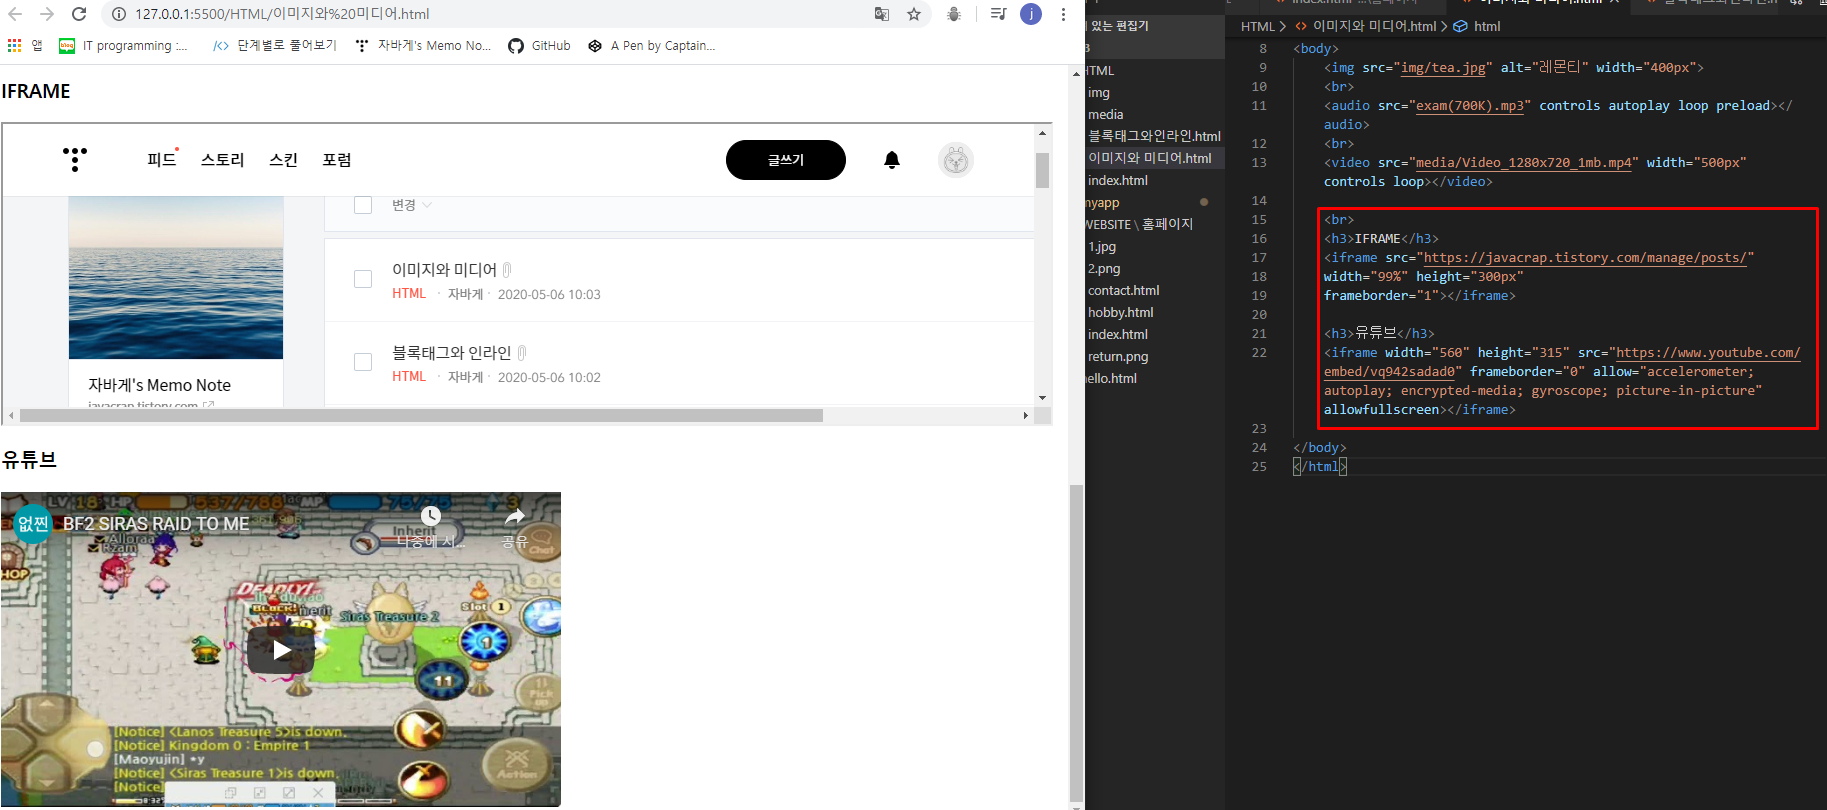Viewport: 1827px width, 810px height.
Task: Open the 피드 tab in Tistory
Action: click(161, 160)
